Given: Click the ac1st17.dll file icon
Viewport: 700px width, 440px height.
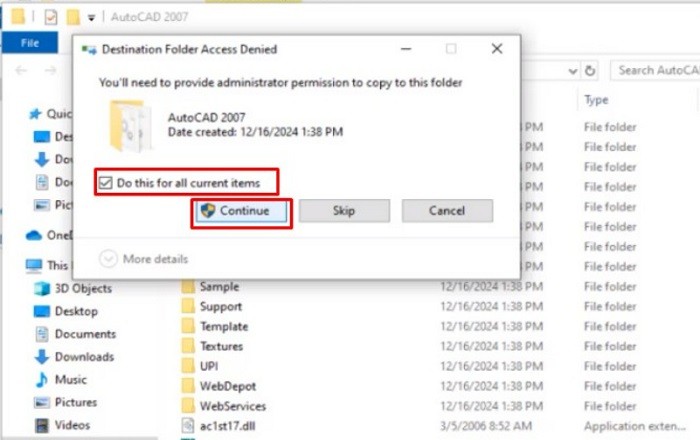Looking at the screenshot, I should (x=188, y=426).
